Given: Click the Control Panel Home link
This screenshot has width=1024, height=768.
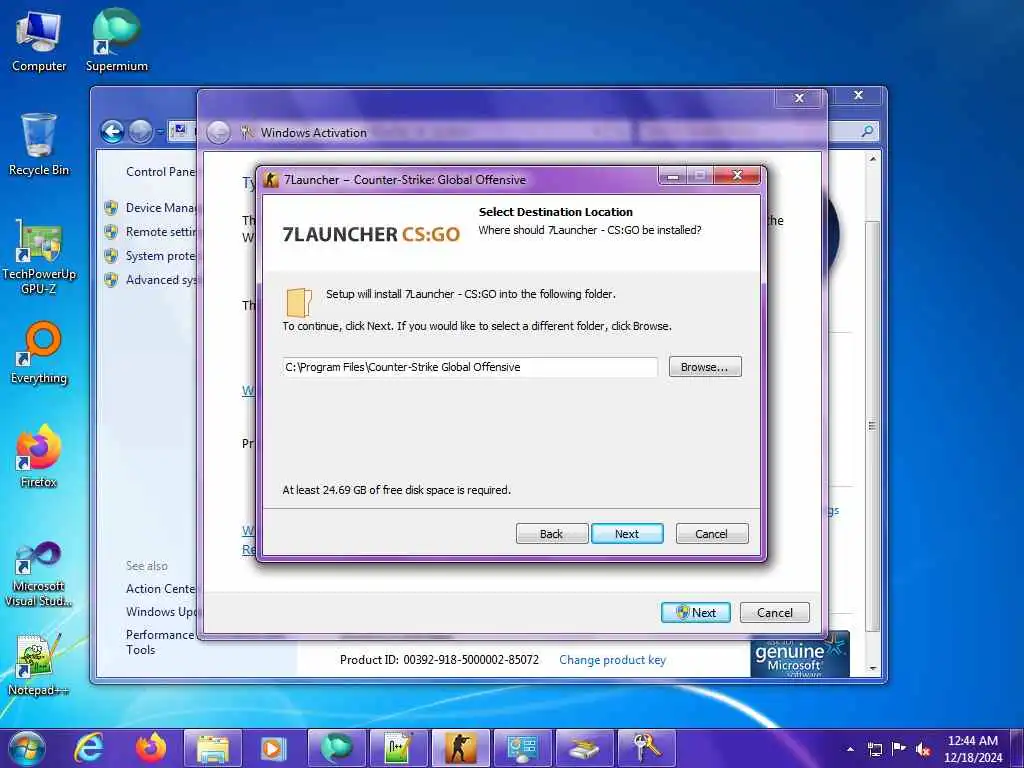Looking at the screenshot, I should point(160,172).
